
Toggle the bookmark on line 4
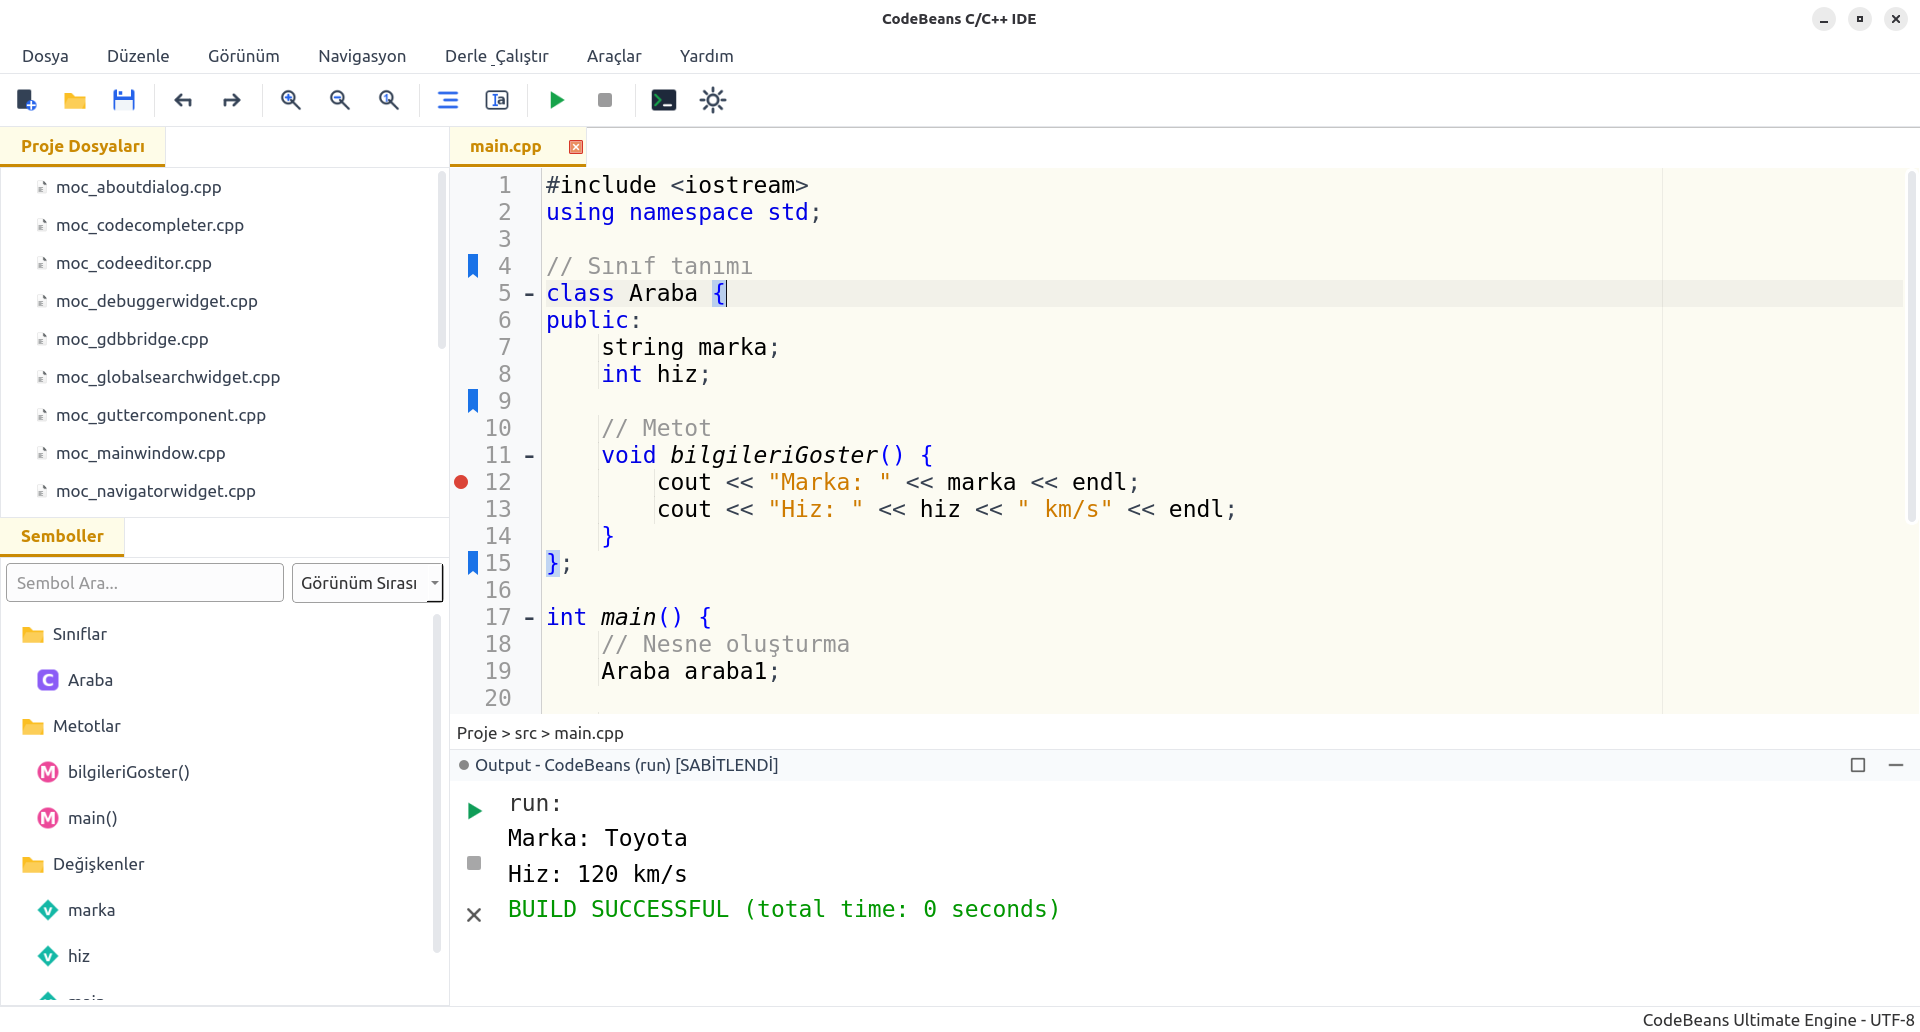473,266
